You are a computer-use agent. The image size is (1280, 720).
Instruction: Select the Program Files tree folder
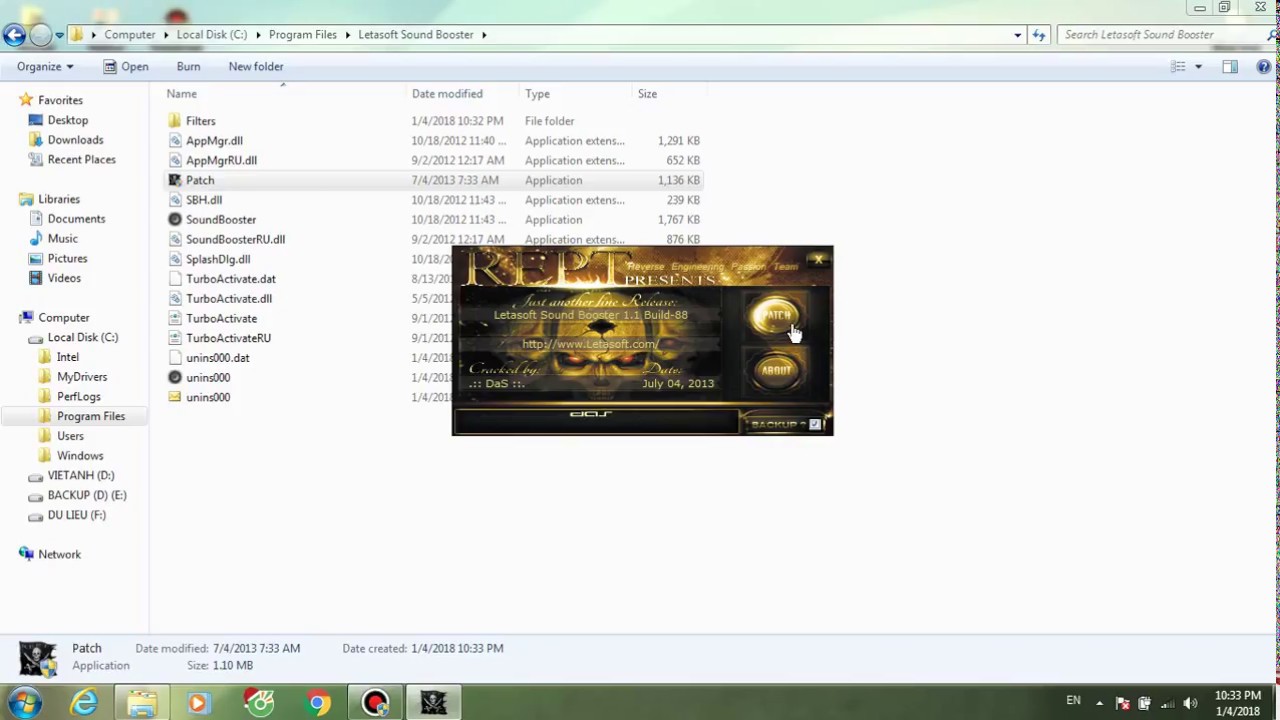click(91, 416)
